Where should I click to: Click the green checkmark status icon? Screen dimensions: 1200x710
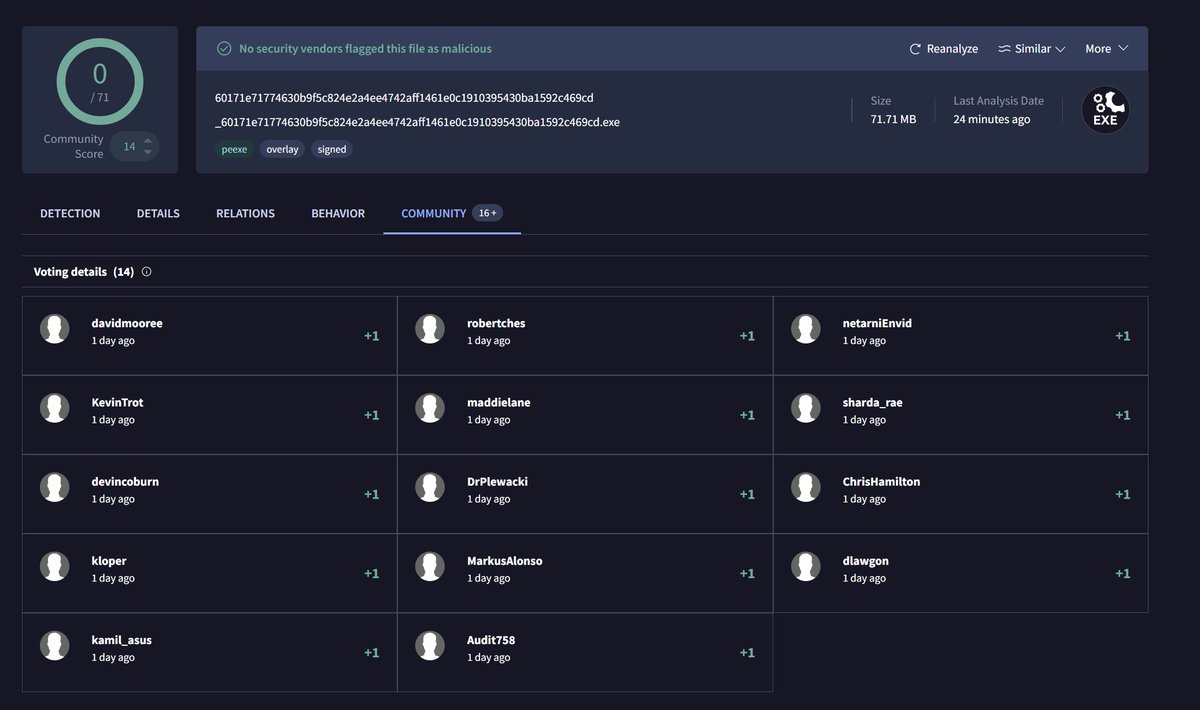[x=224, y=48]
